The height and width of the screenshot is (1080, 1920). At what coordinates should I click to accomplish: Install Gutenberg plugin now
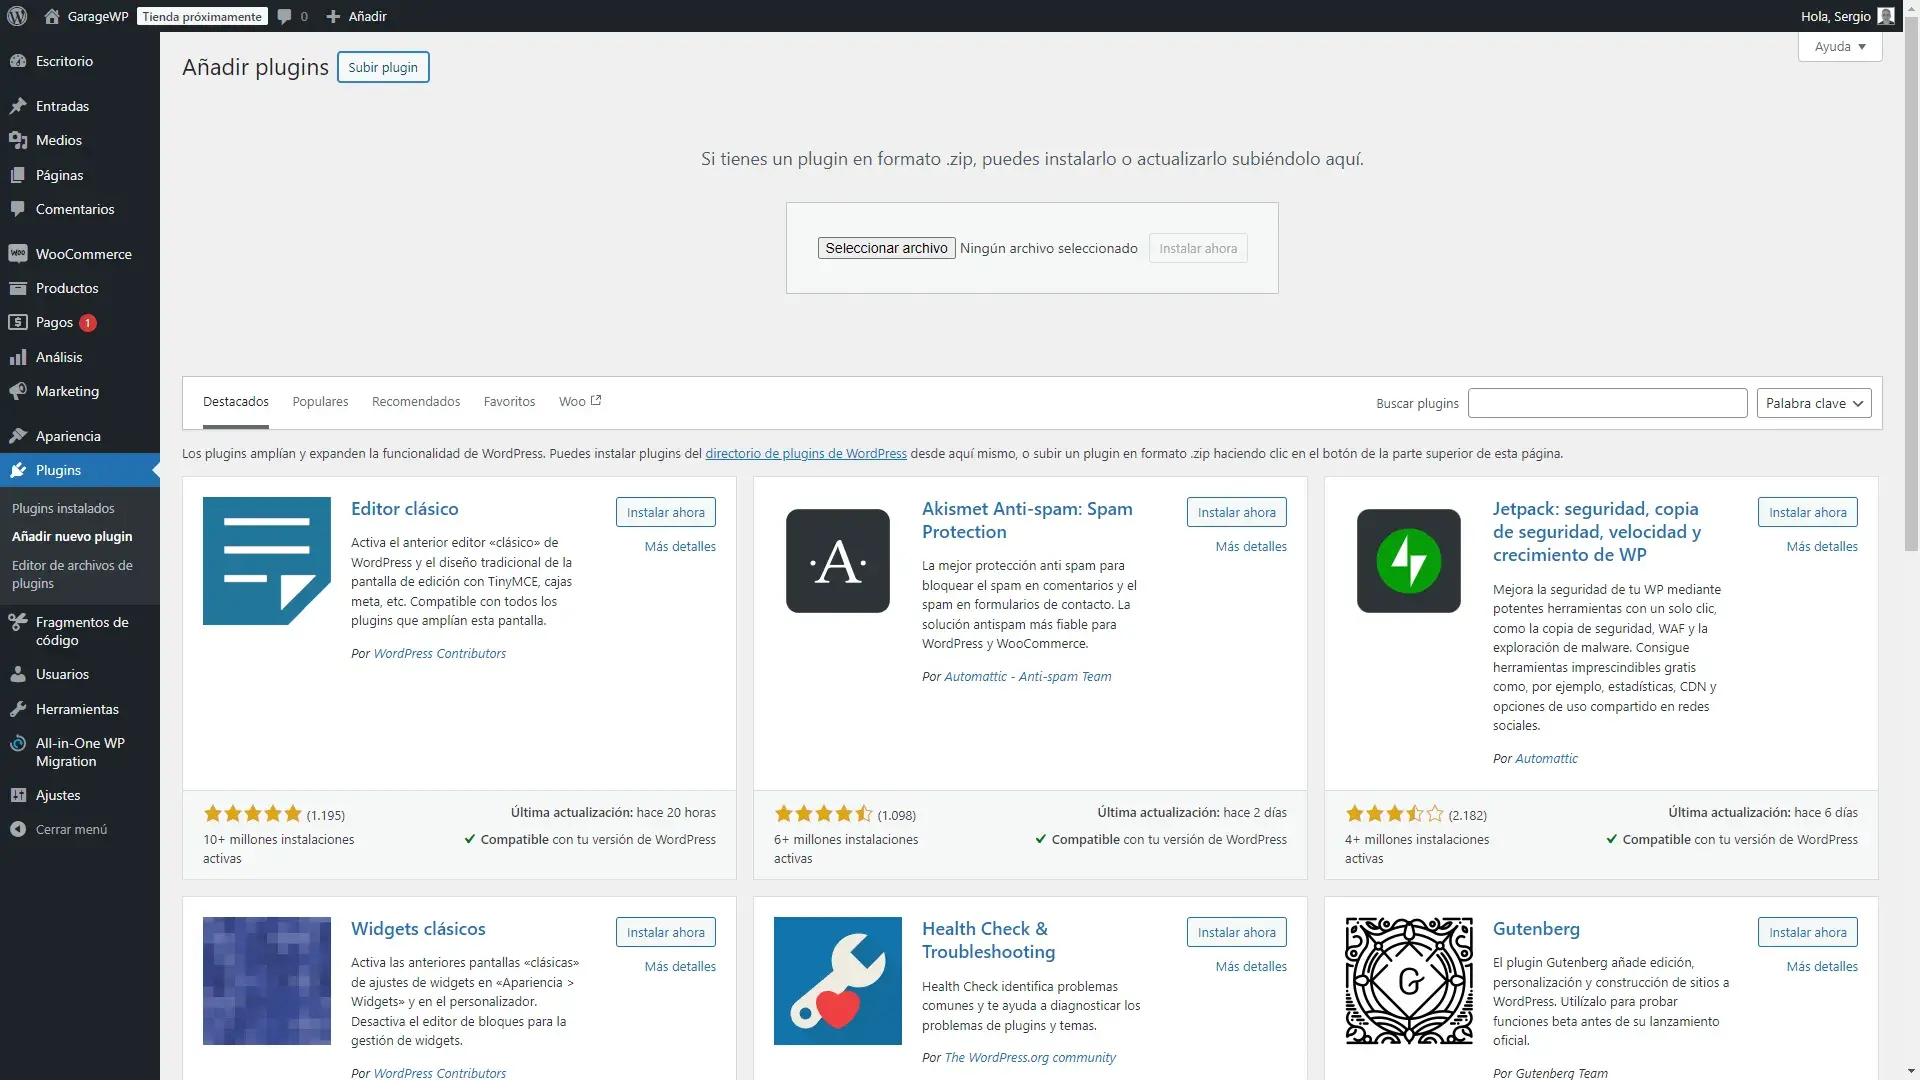tap(1808, 932)
